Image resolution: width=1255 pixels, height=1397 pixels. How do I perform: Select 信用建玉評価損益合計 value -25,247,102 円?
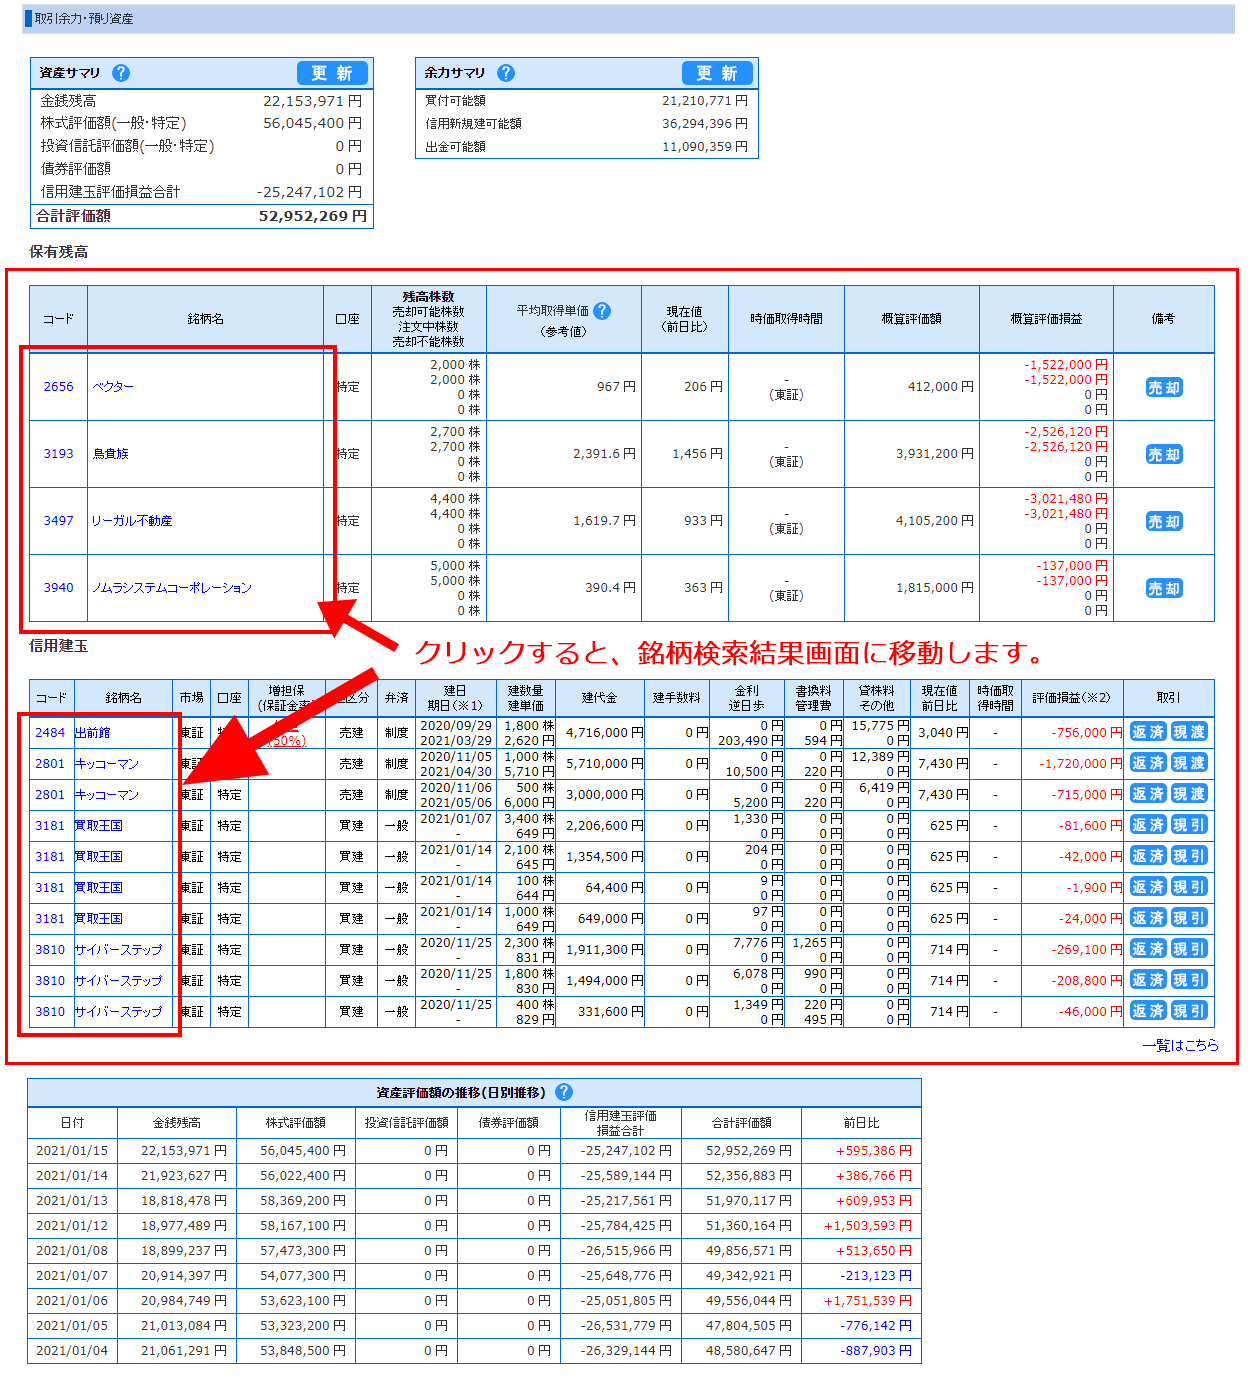coord(309,192)
